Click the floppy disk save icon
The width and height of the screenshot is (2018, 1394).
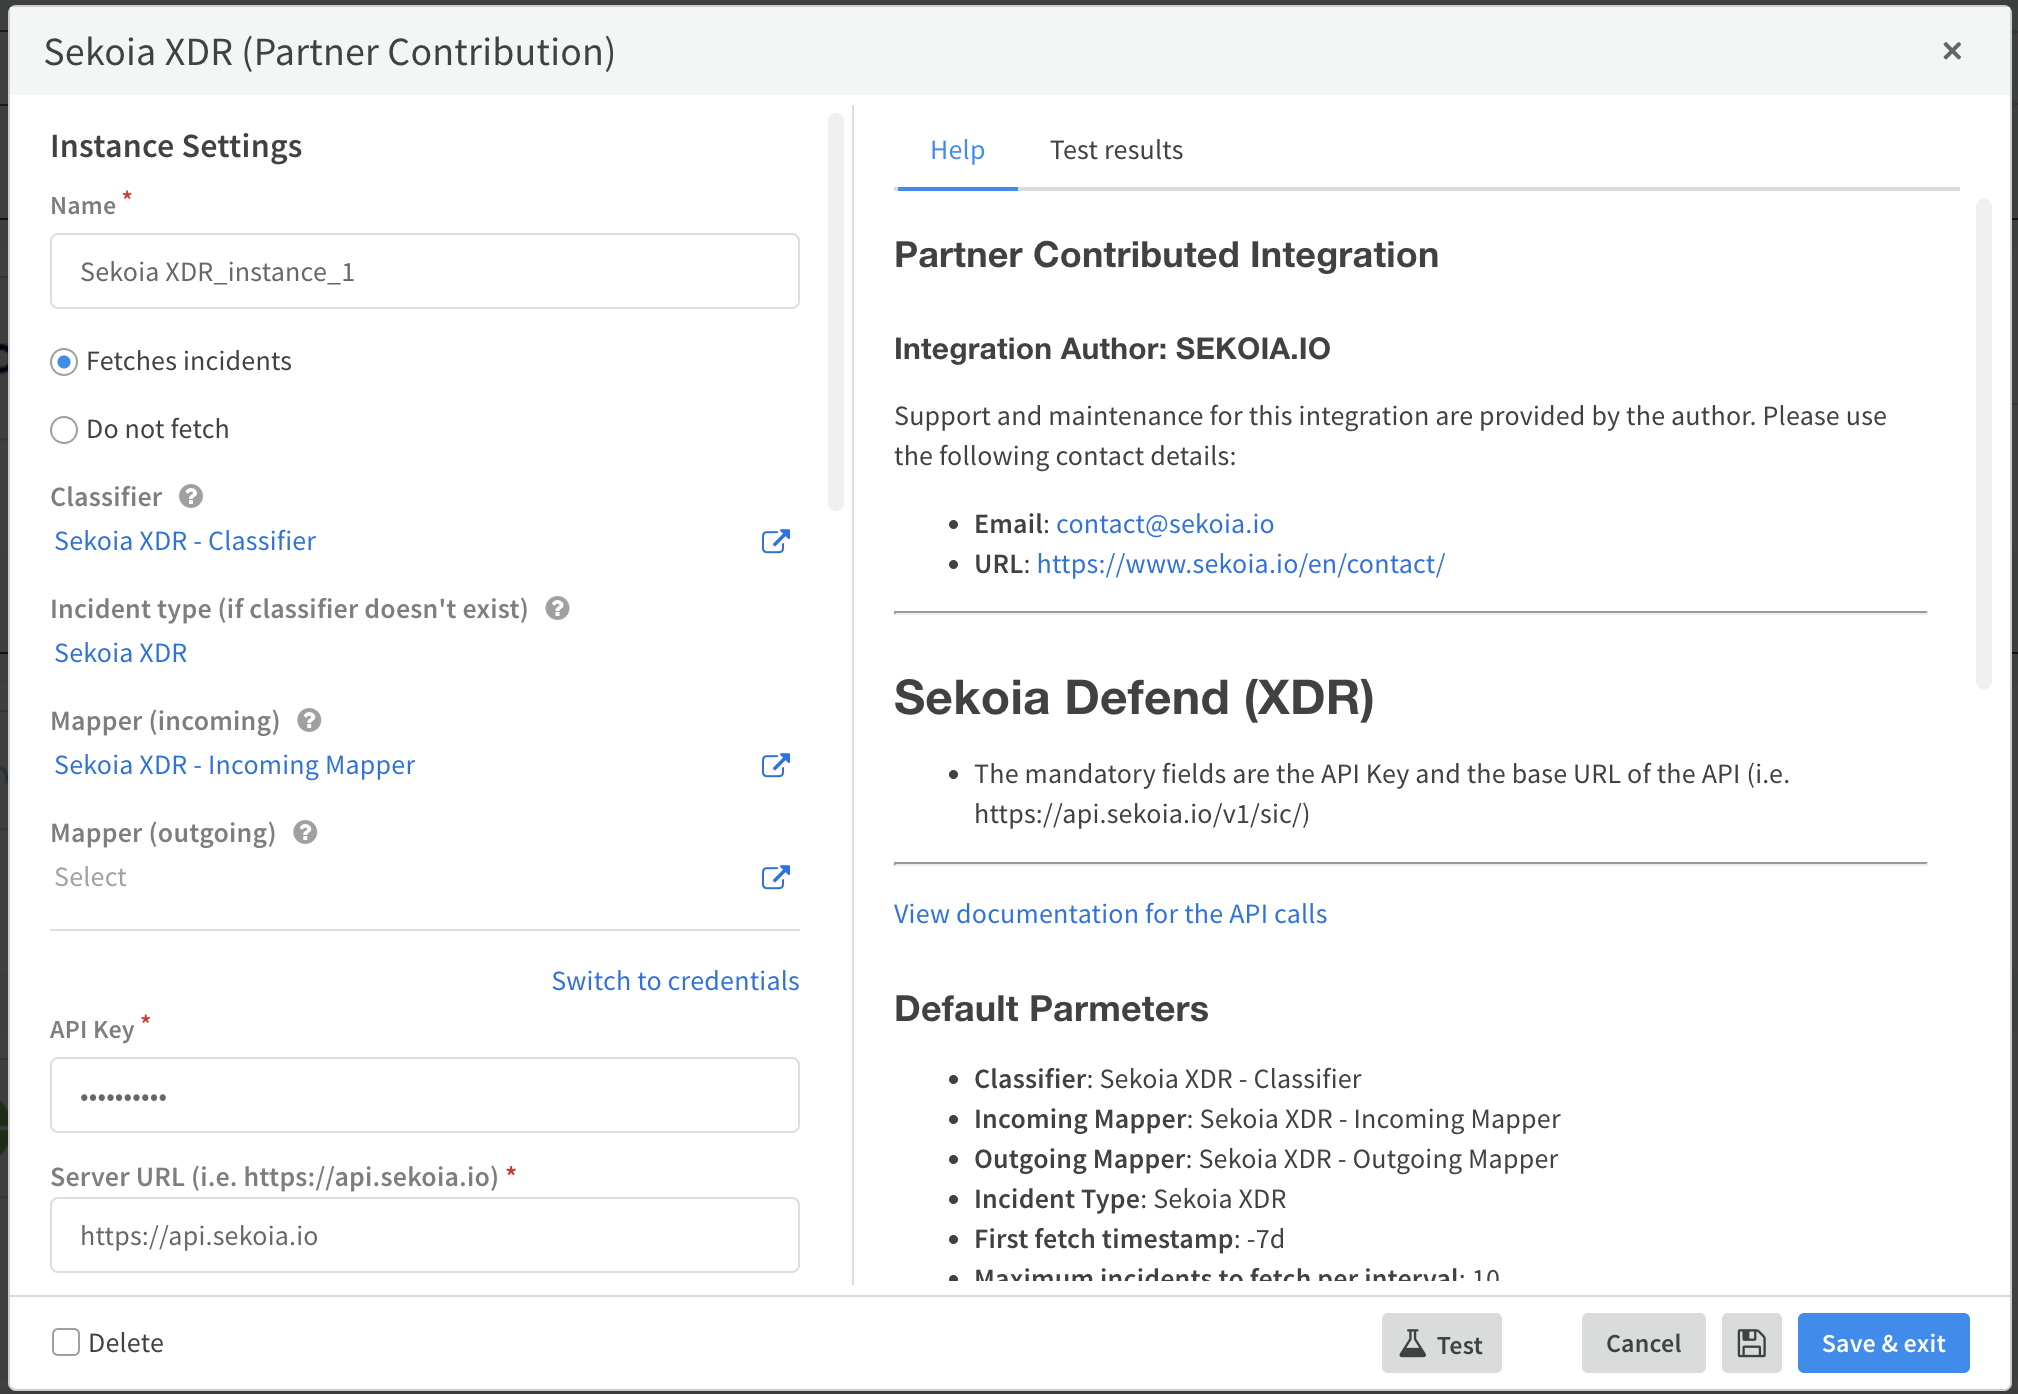1751,1343
